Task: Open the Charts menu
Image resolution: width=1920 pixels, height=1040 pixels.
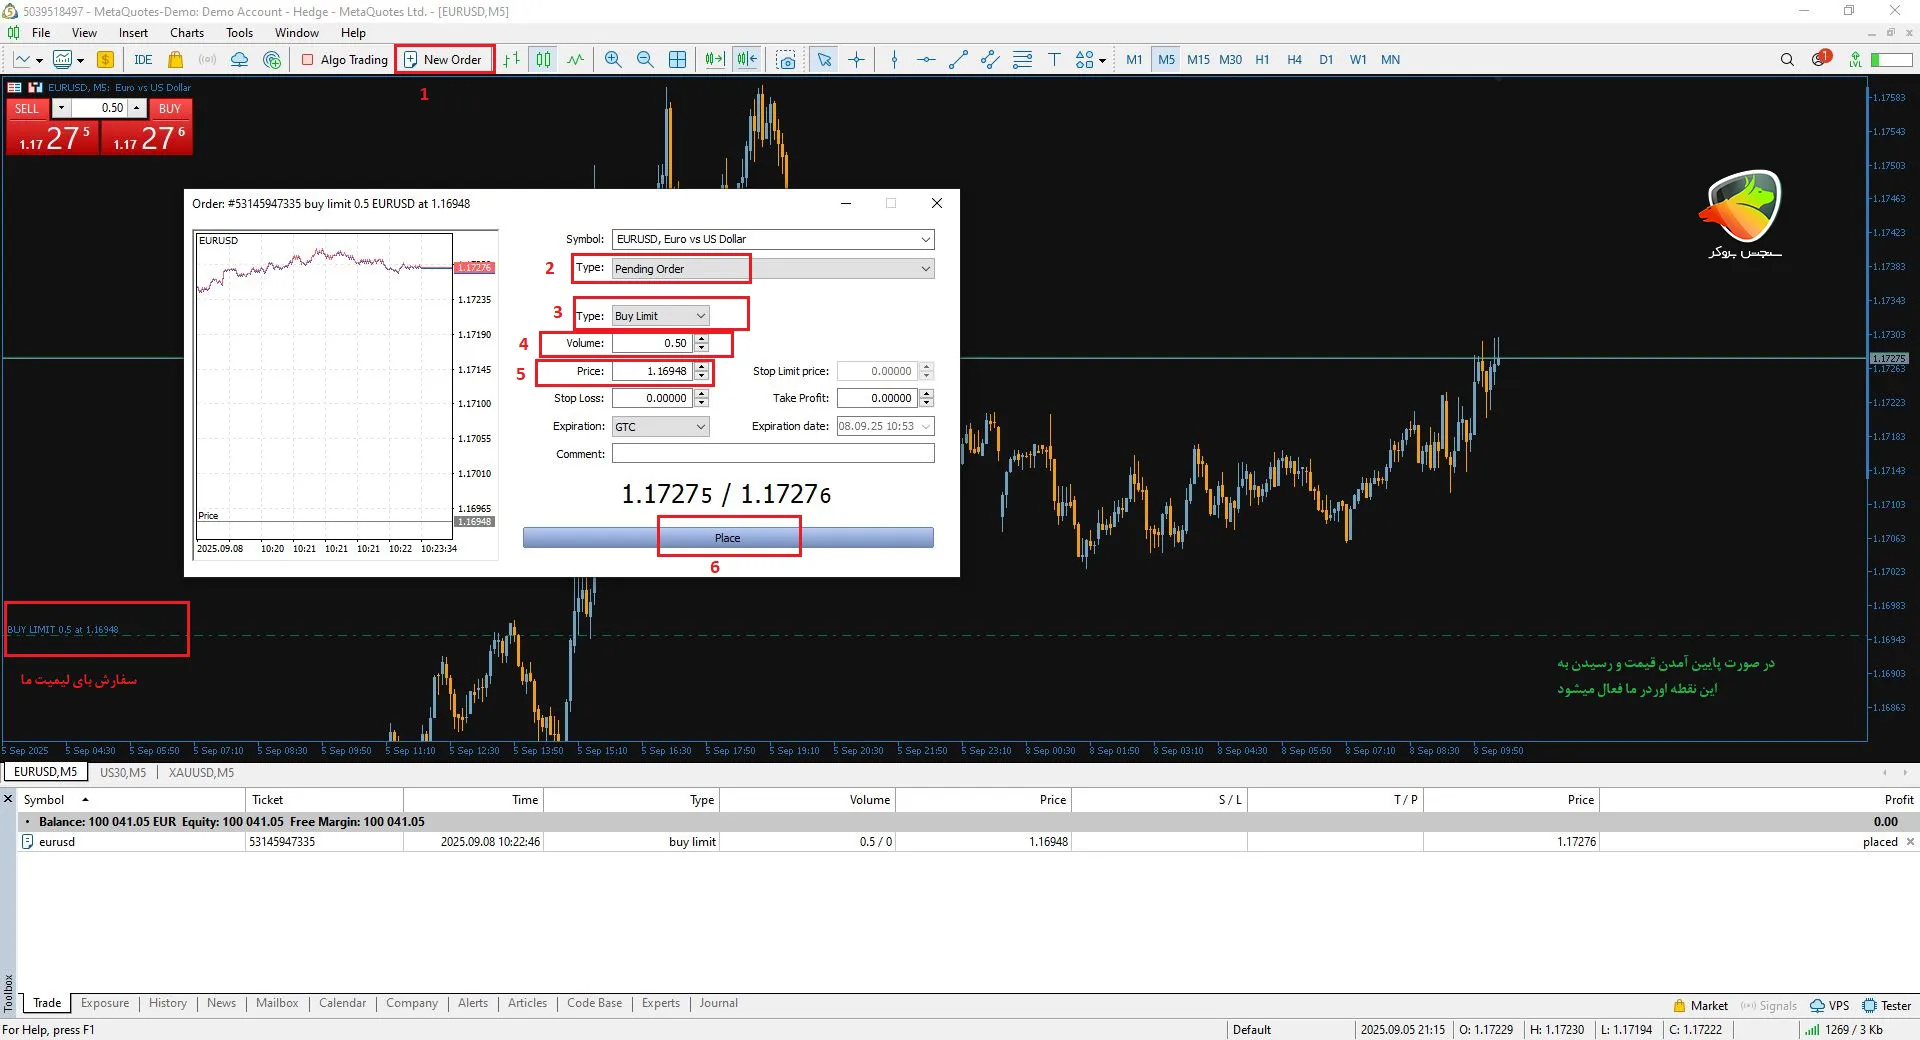Action: coord(187,33)
